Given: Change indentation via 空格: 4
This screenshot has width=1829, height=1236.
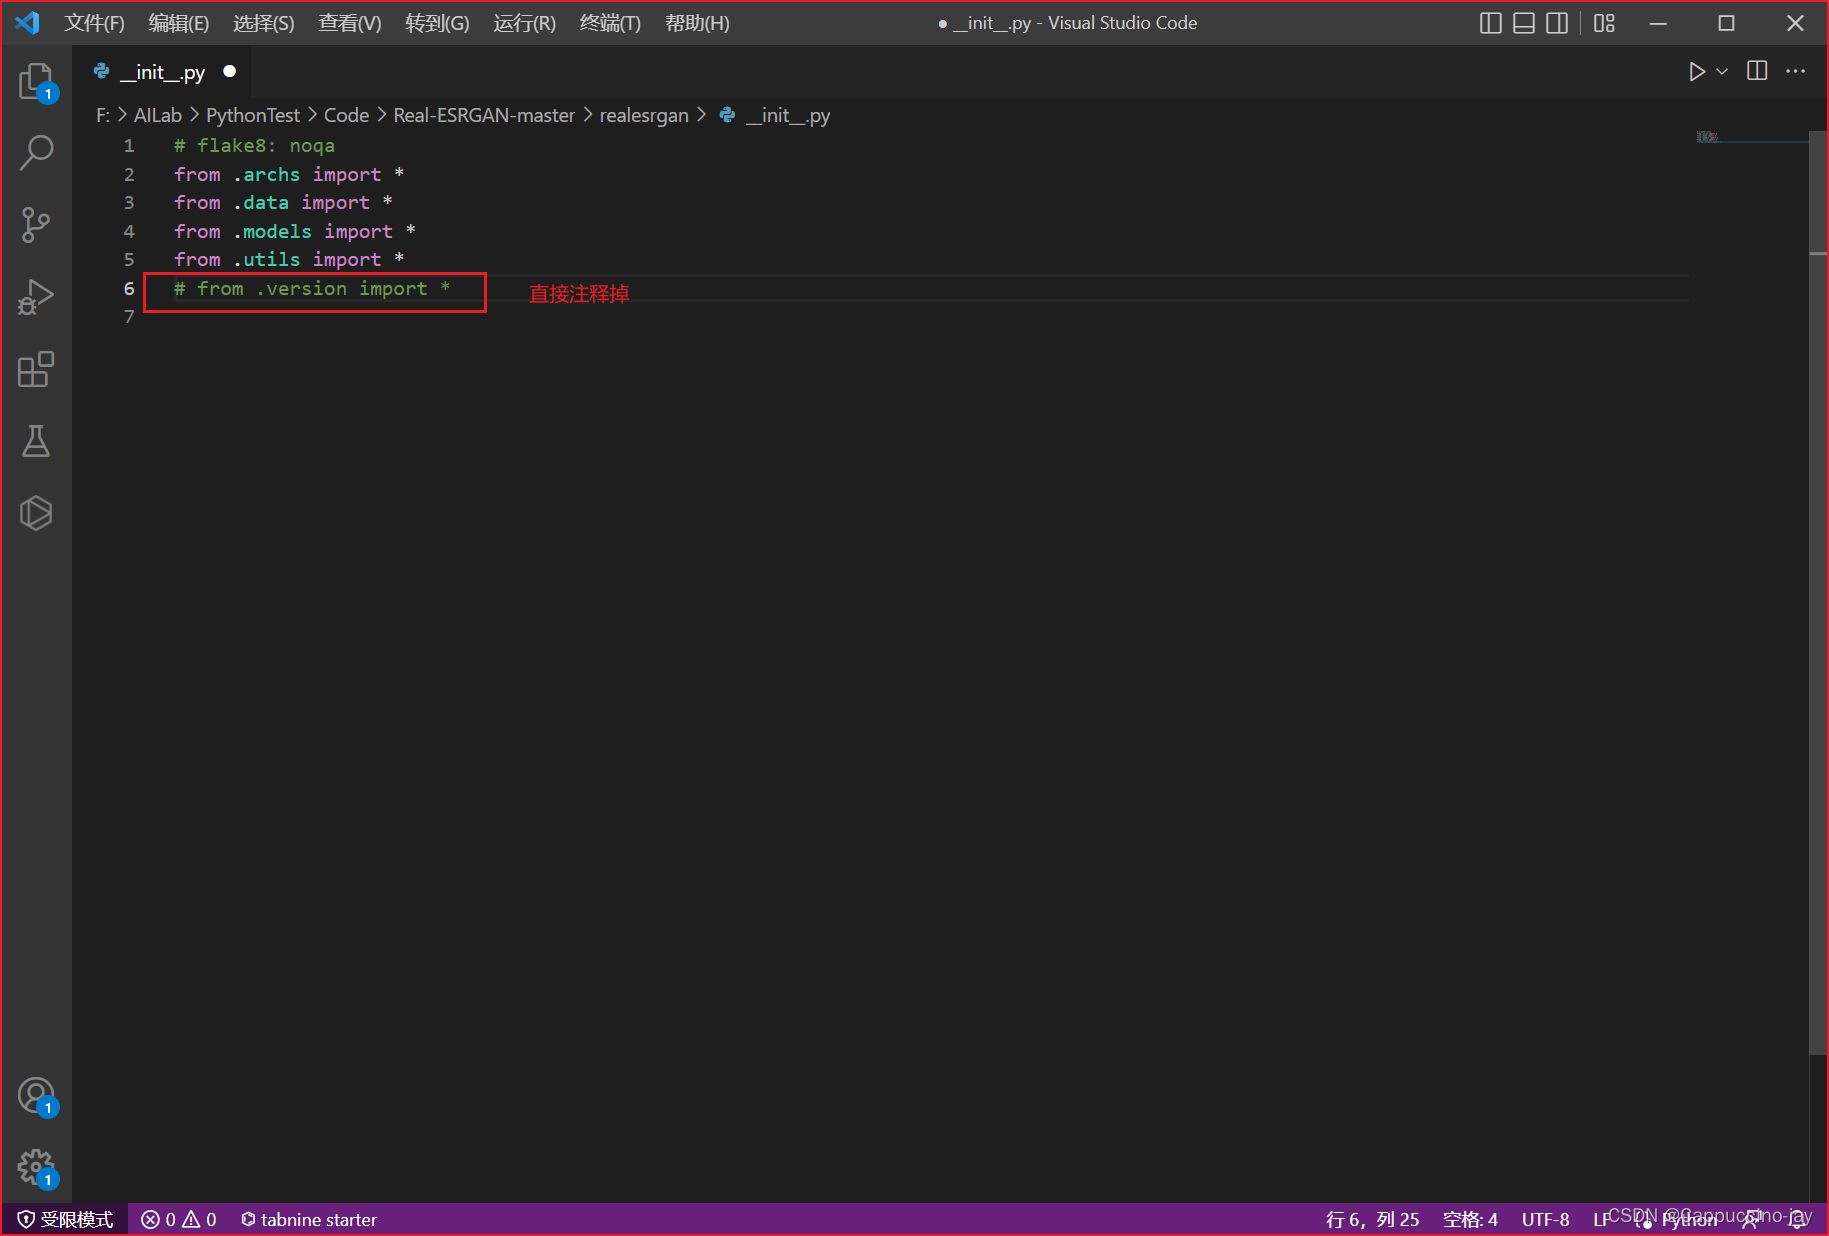Looking at the screenshot, I should point(1470,1219).
